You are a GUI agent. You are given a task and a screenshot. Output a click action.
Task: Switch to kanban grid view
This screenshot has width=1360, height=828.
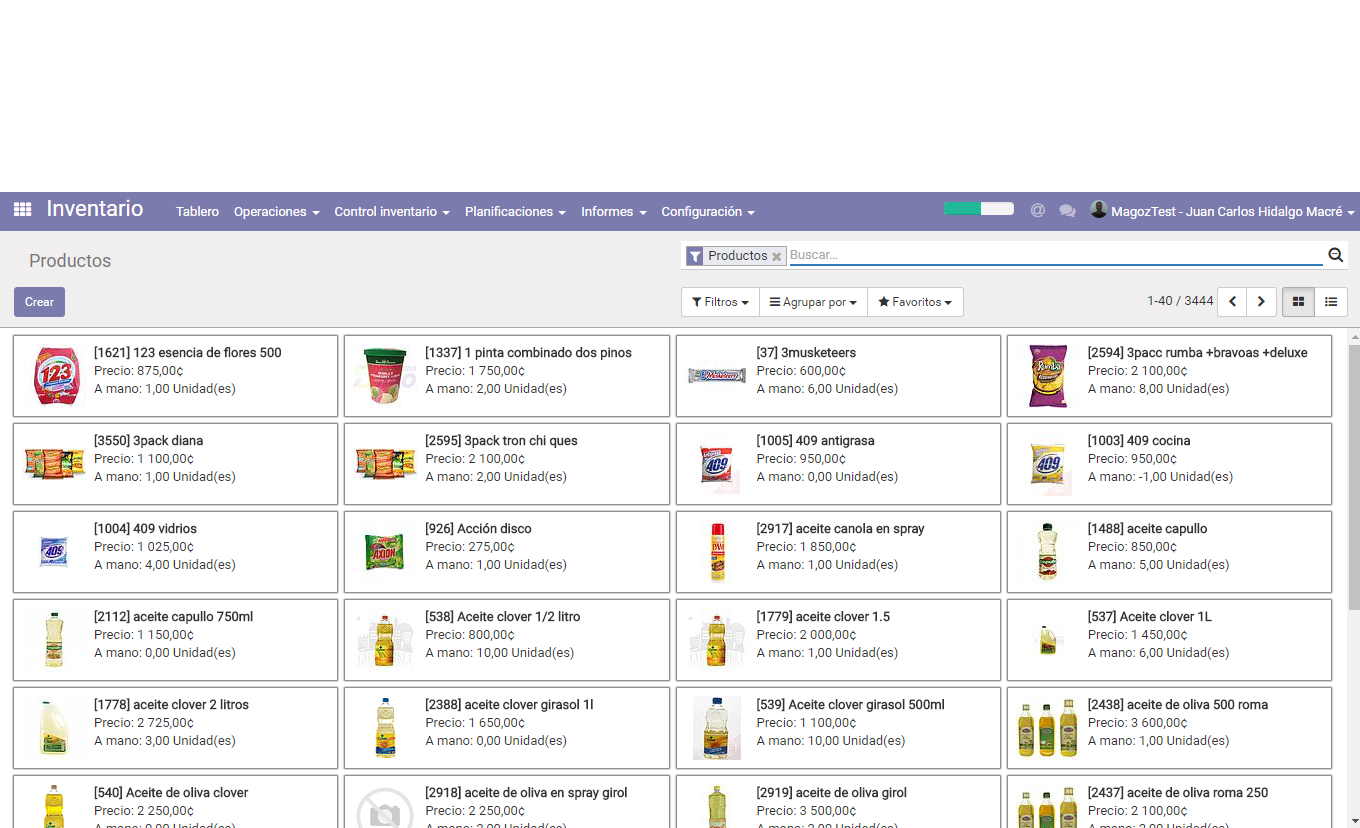(1298, 301)
